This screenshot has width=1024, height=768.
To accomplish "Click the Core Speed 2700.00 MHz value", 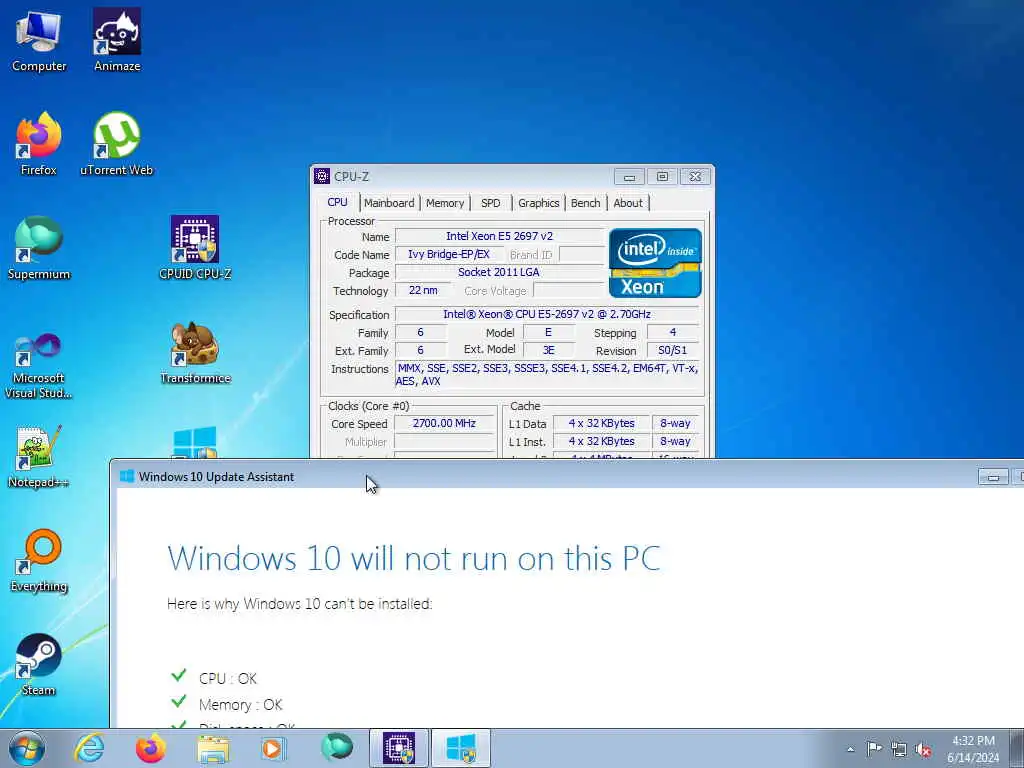I will [444, 423].
